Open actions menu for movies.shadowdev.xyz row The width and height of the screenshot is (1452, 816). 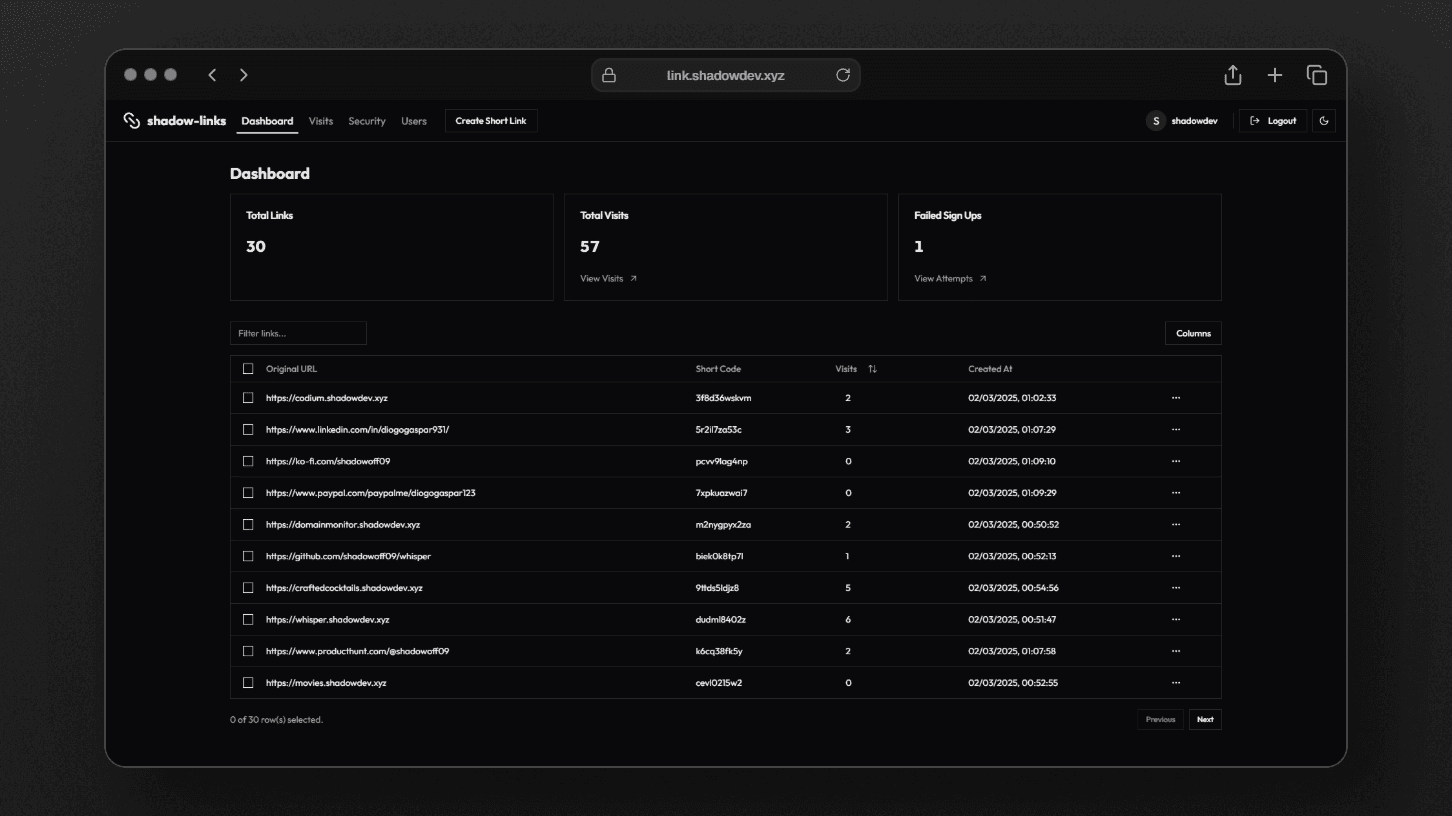click(1175, 683)
